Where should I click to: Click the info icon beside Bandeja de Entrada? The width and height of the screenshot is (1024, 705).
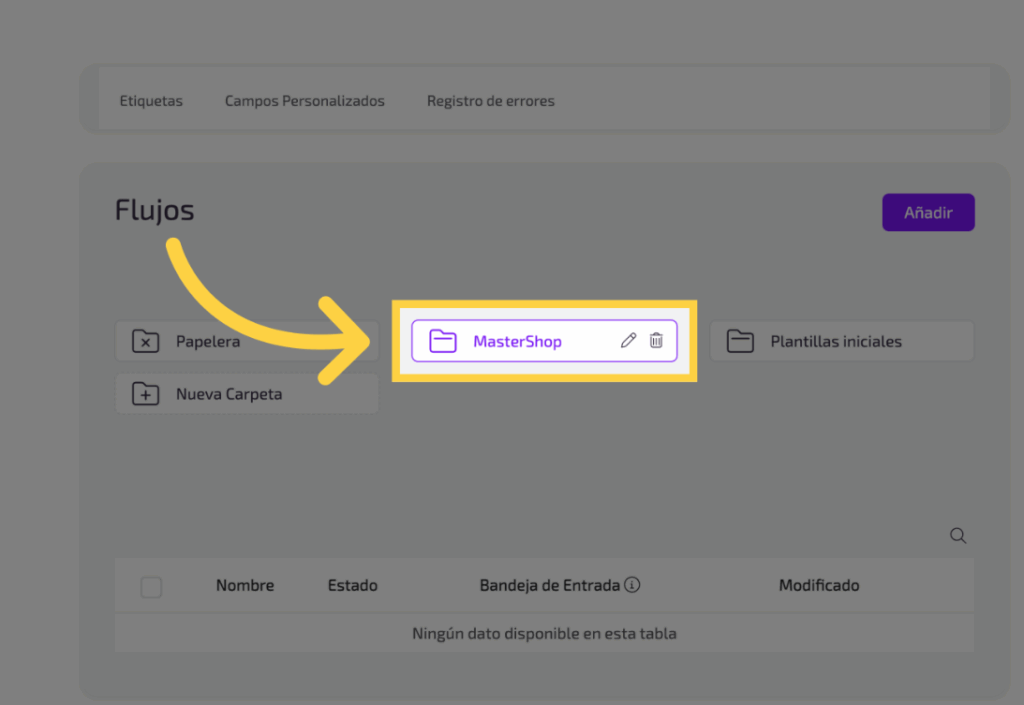point(632,585)
